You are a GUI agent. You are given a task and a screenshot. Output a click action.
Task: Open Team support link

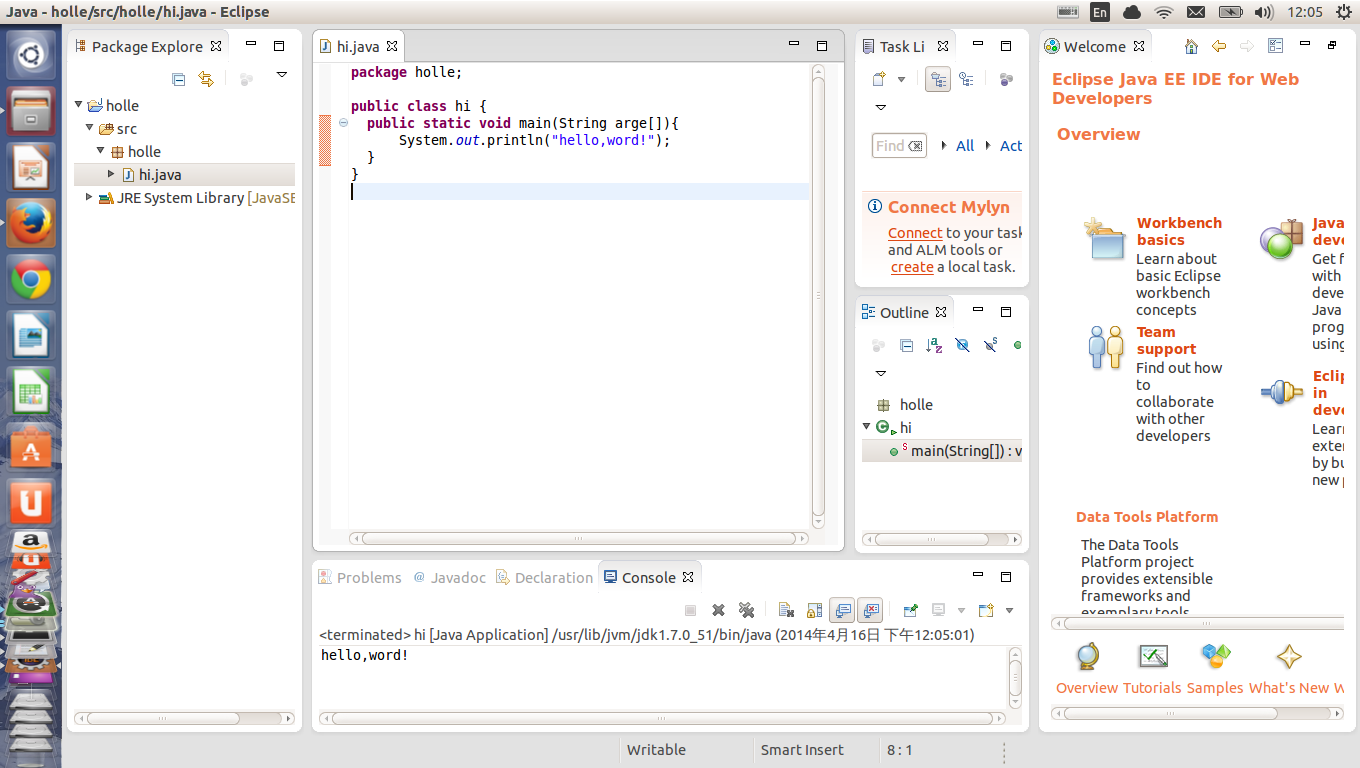pyautogui.click(x=1166, y=340)
